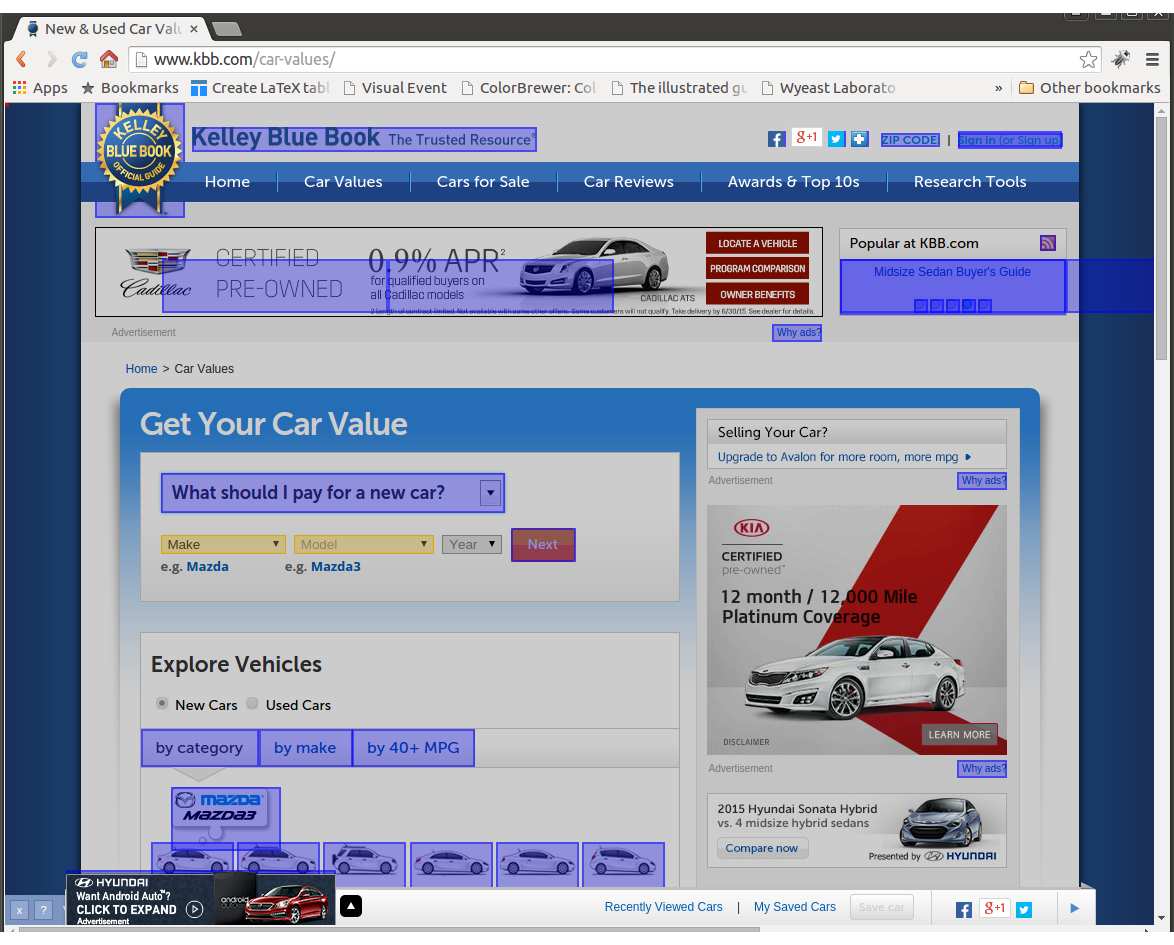Click the Next button
This screenshot has width=1174, height=945.
[x=543, y=544]
